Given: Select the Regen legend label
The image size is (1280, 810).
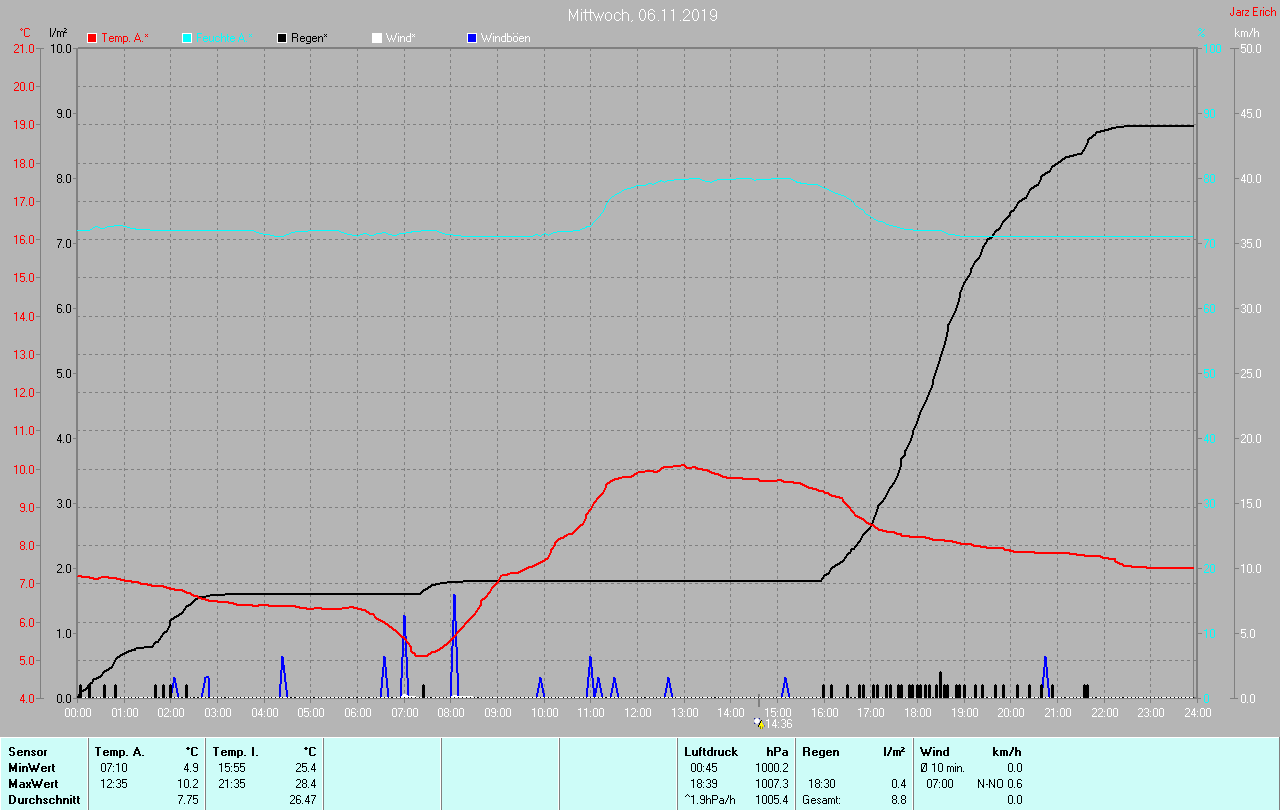Looking at the screenshot, I should (310, 38).
